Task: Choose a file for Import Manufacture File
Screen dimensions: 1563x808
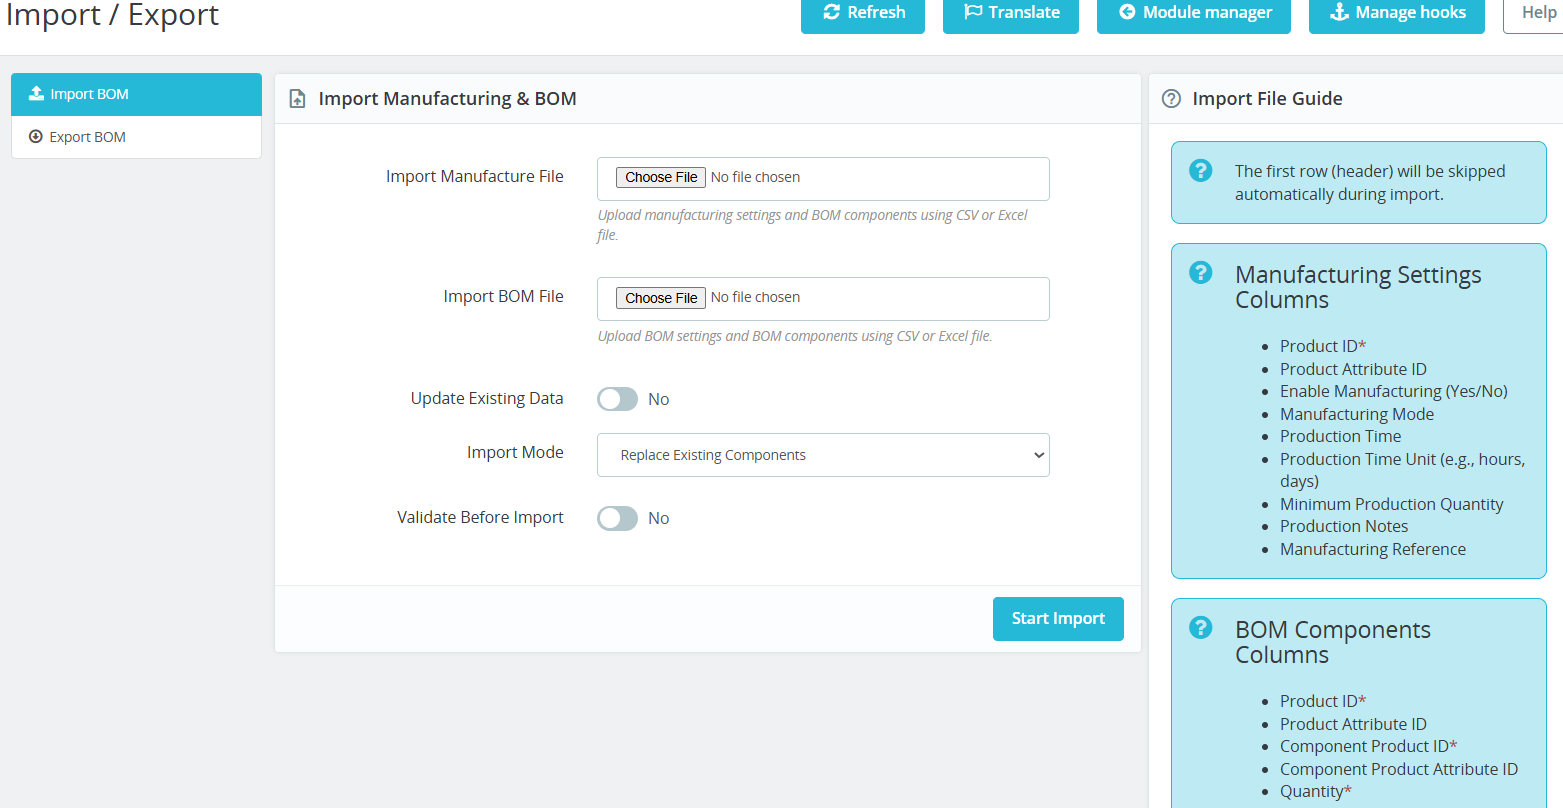Action: tap(661, 177)
